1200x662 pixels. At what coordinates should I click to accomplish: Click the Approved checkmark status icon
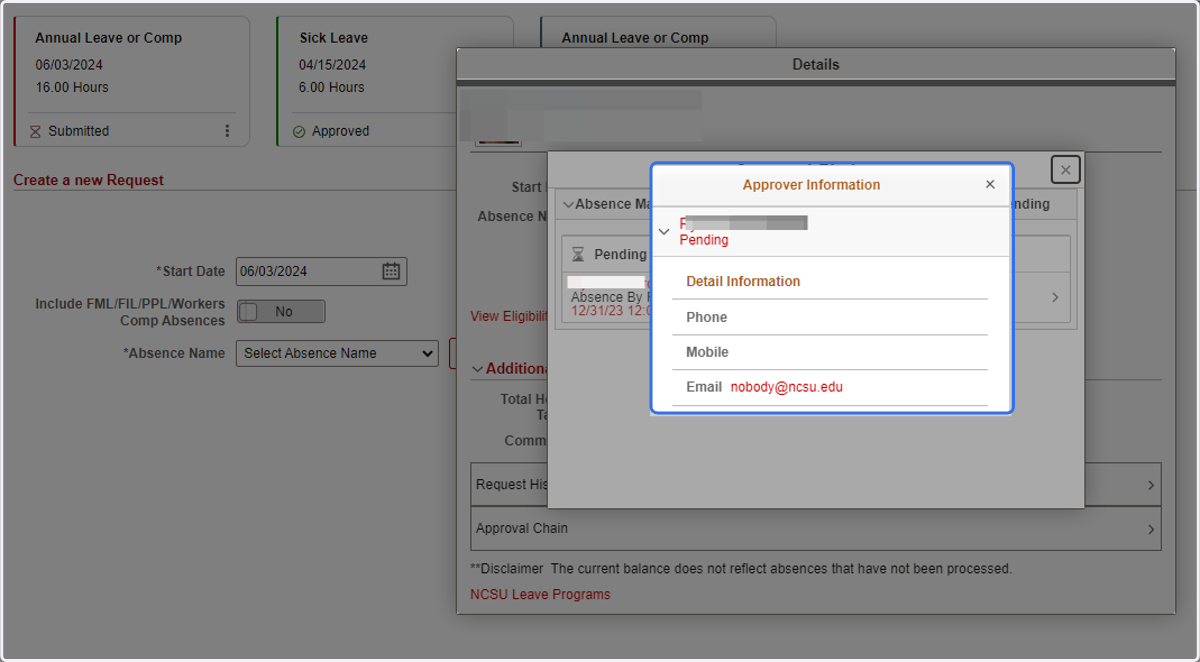299,131
